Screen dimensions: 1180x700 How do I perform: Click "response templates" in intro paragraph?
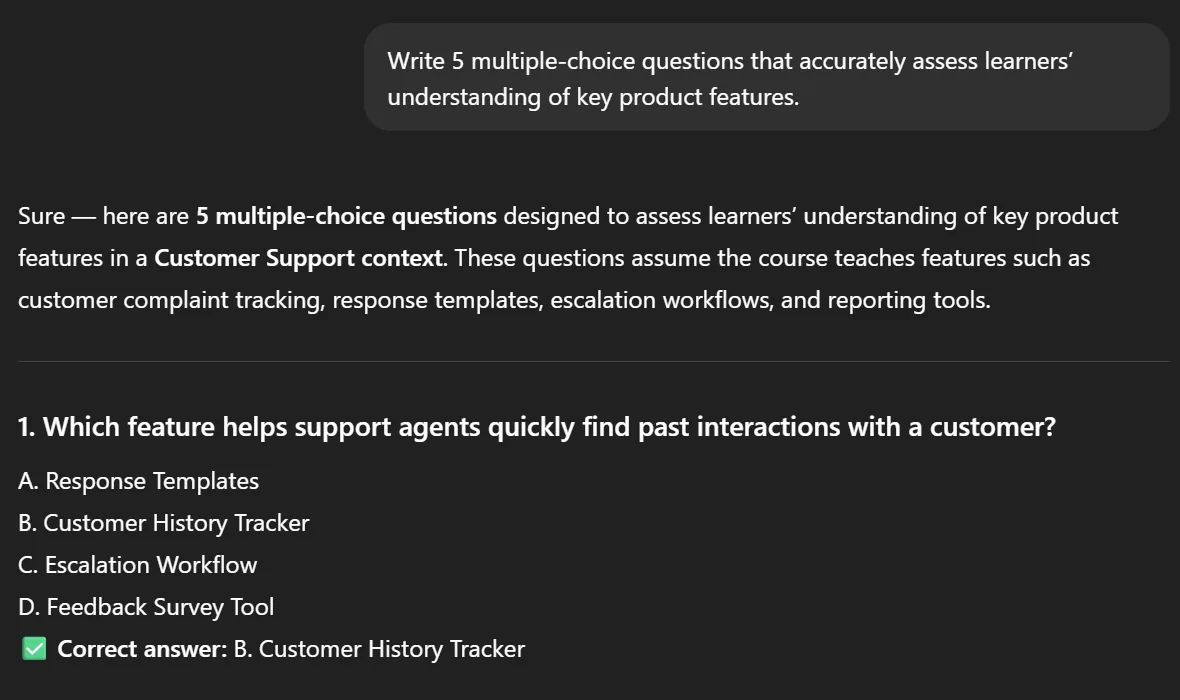click(x=436, y=300)
